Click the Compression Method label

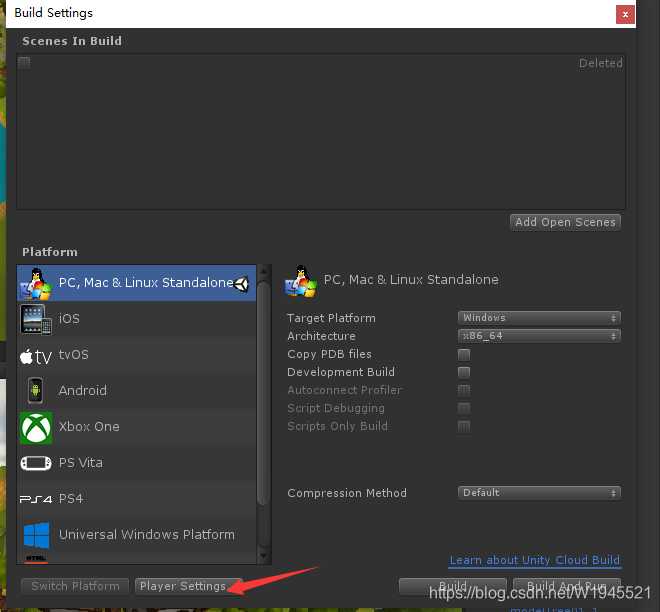click(x=347, y=493)
